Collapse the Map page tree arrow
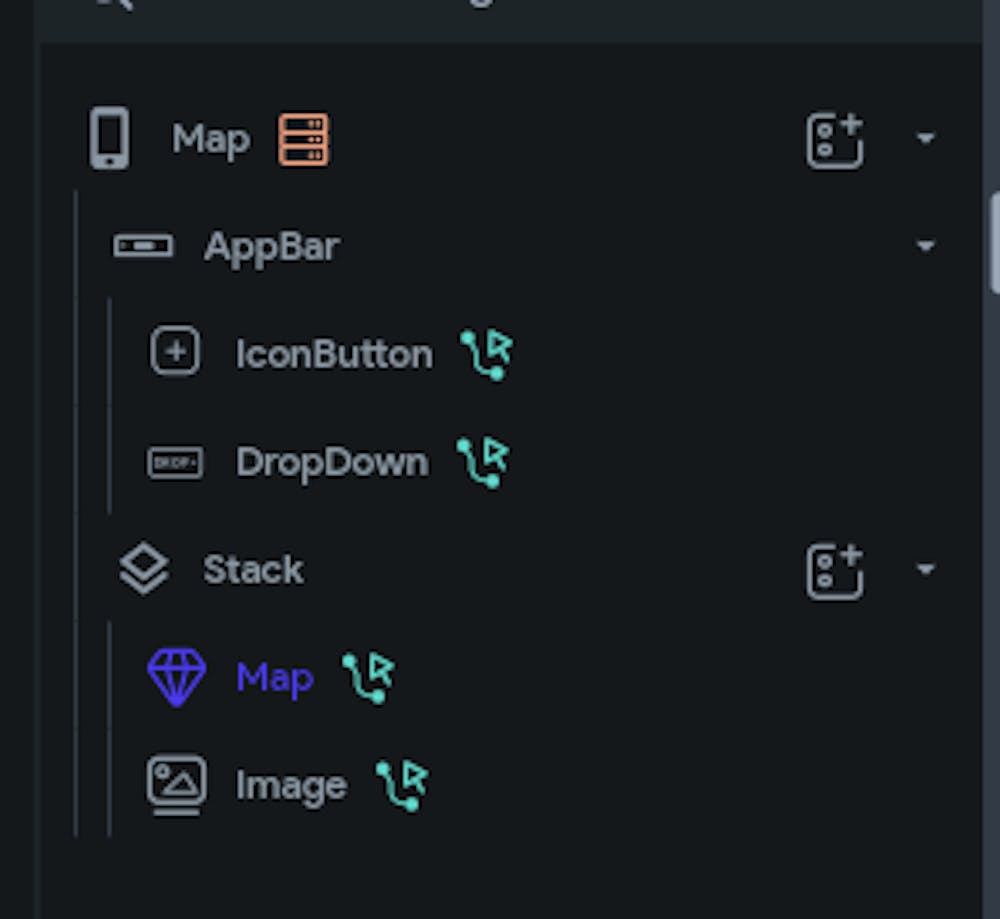Image resolution: width=1000 pixels, height=919 pixels. pyautogui.click(x=926, y=139)
